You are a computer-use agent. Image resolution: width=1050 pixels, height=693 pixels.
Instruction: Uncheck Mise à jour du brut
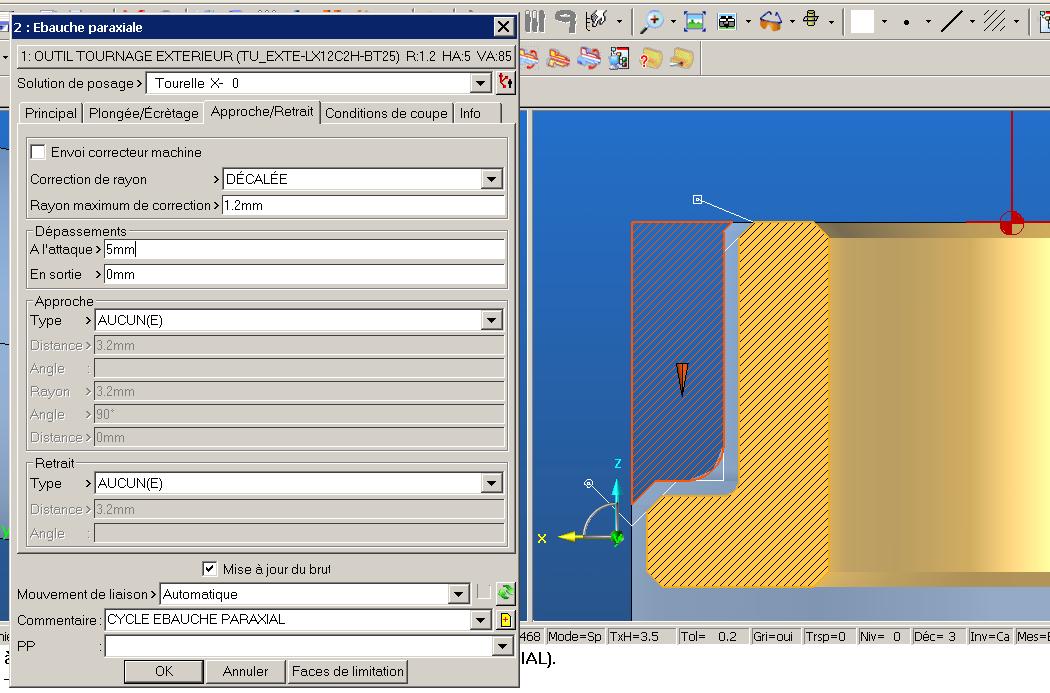point(209,568)
